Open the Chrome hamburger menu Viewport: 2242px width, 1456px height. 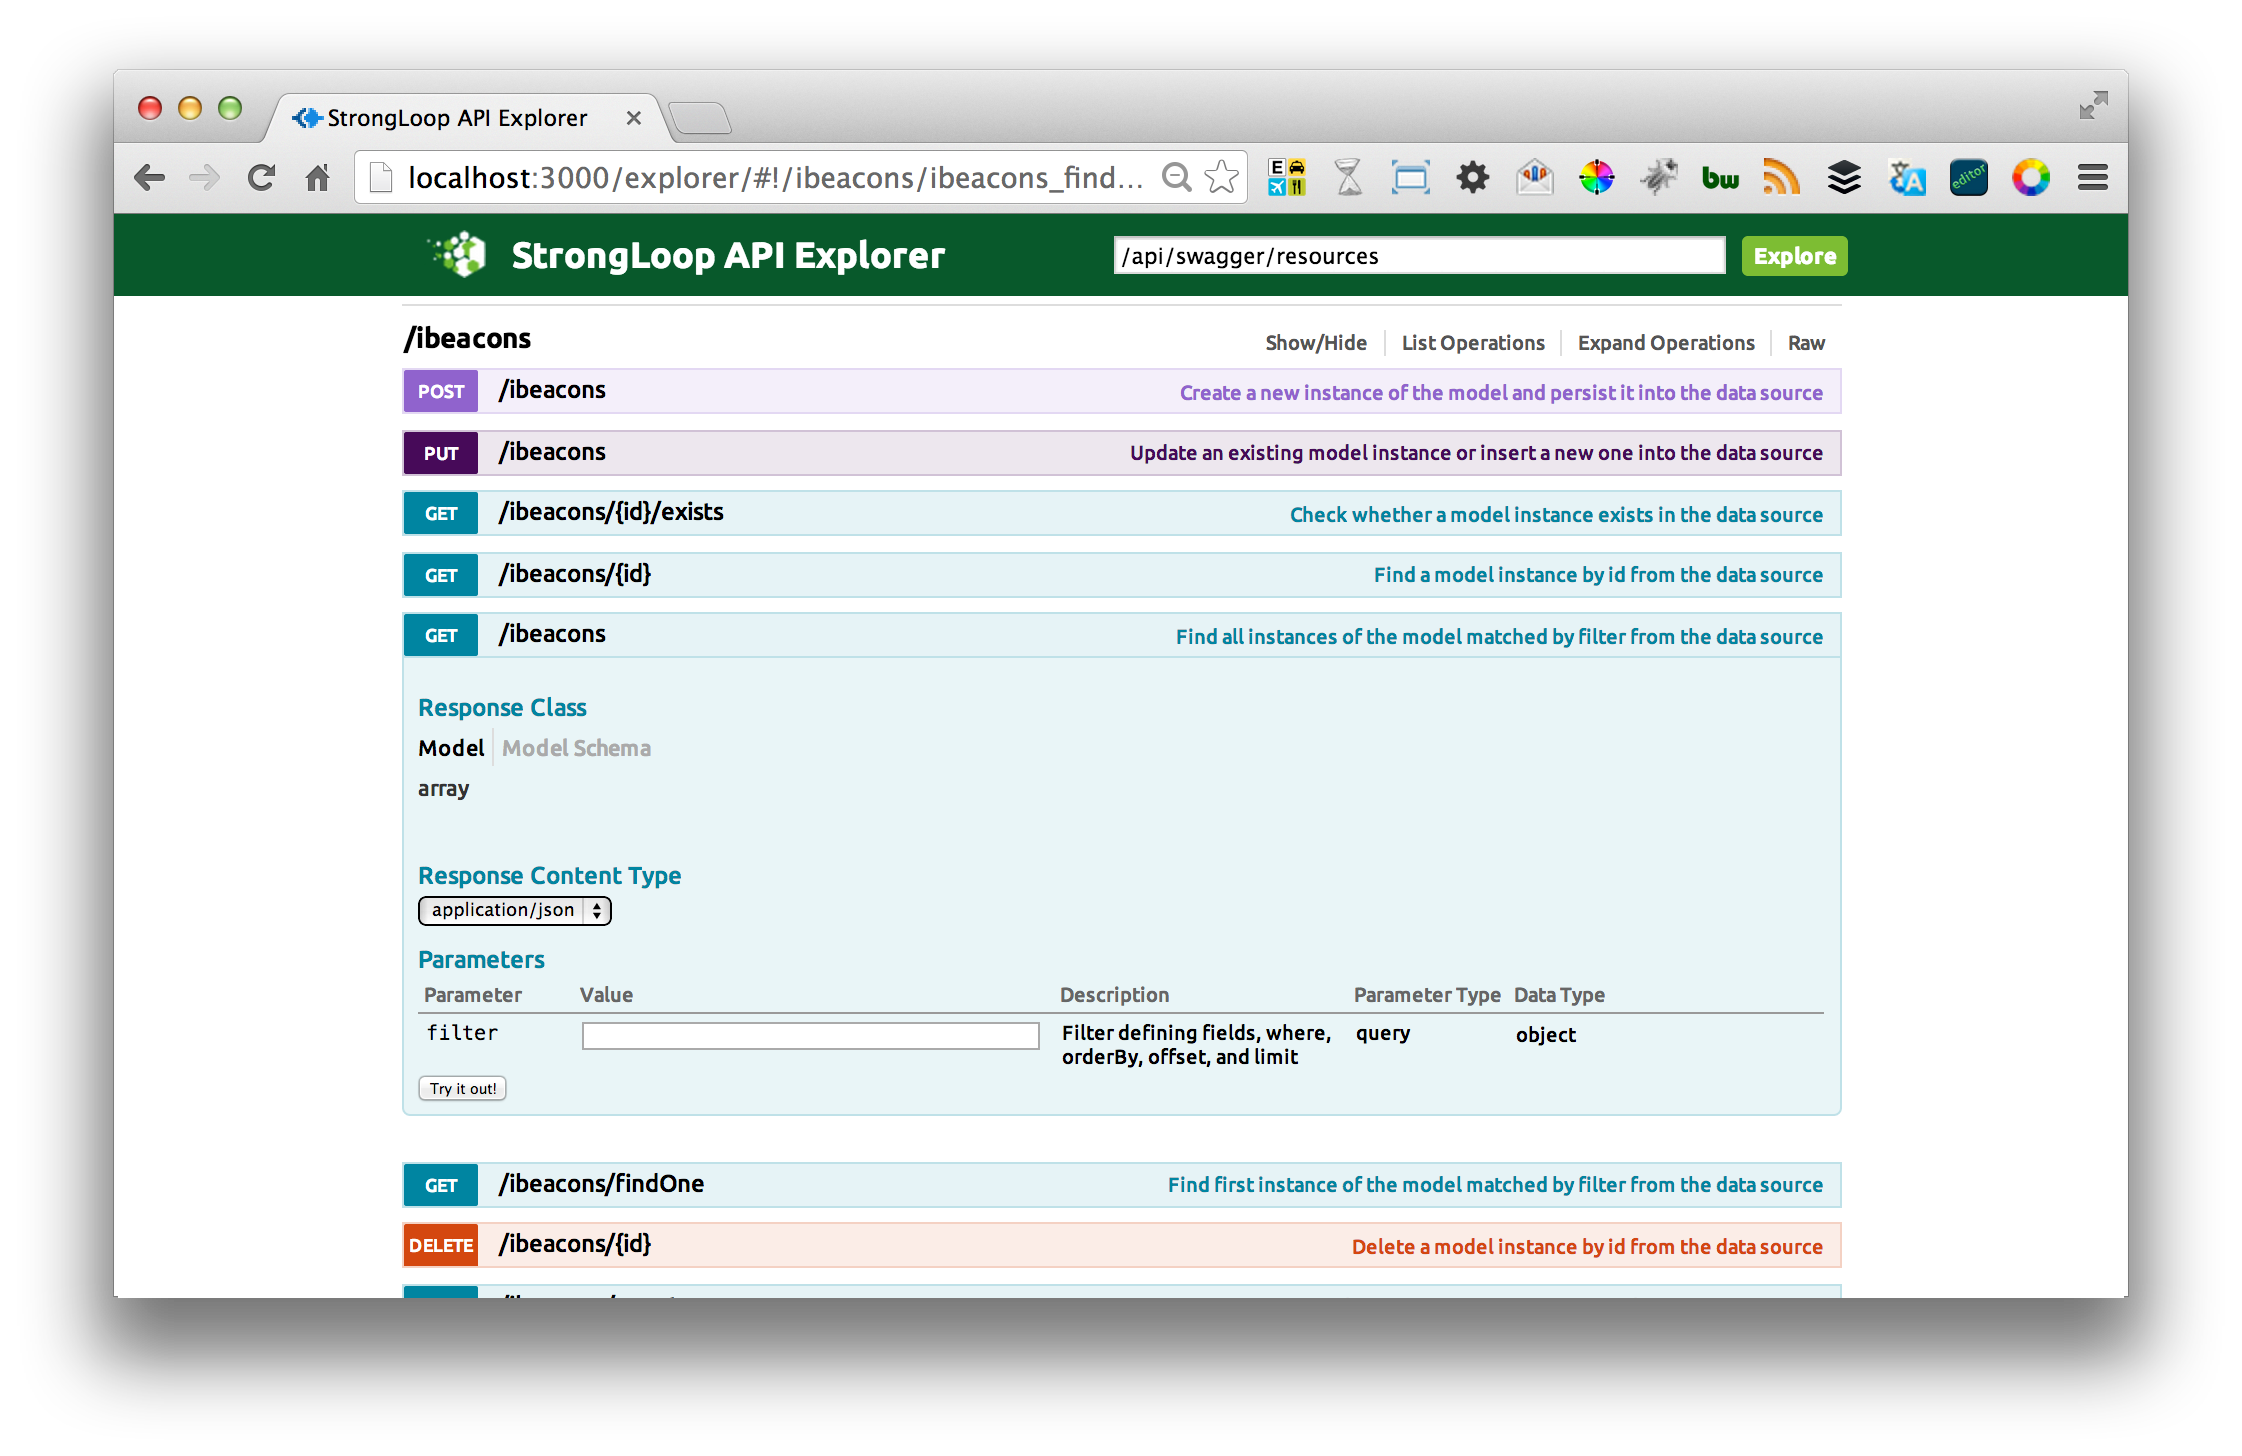tap(2092, 178)
